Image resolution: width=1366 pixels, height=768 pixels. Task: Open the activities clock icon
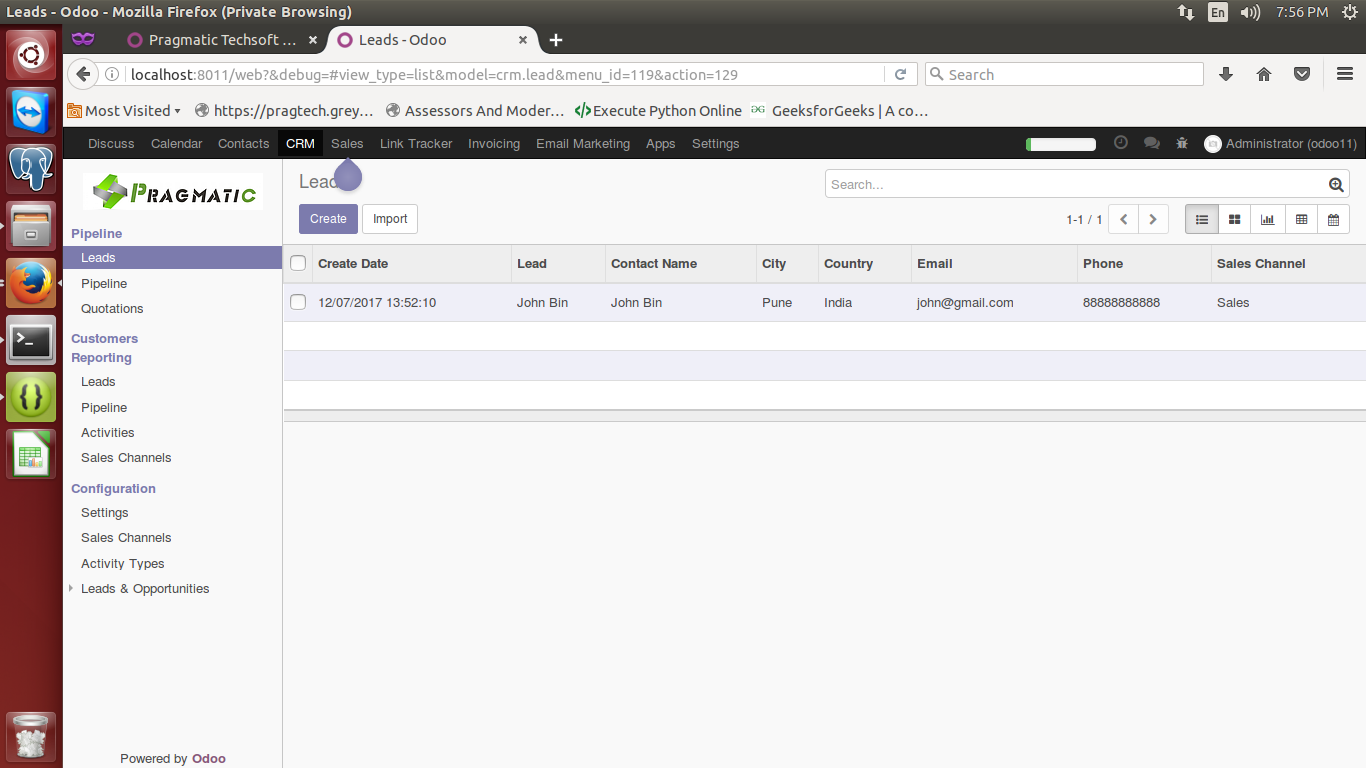coord(1121,143)
